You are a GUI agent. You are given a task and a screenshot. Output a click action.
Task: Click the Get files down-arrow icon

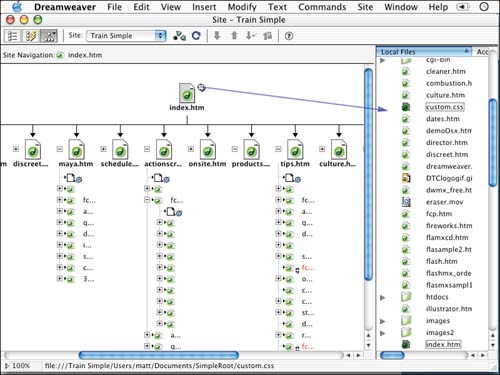pos(217,35)
